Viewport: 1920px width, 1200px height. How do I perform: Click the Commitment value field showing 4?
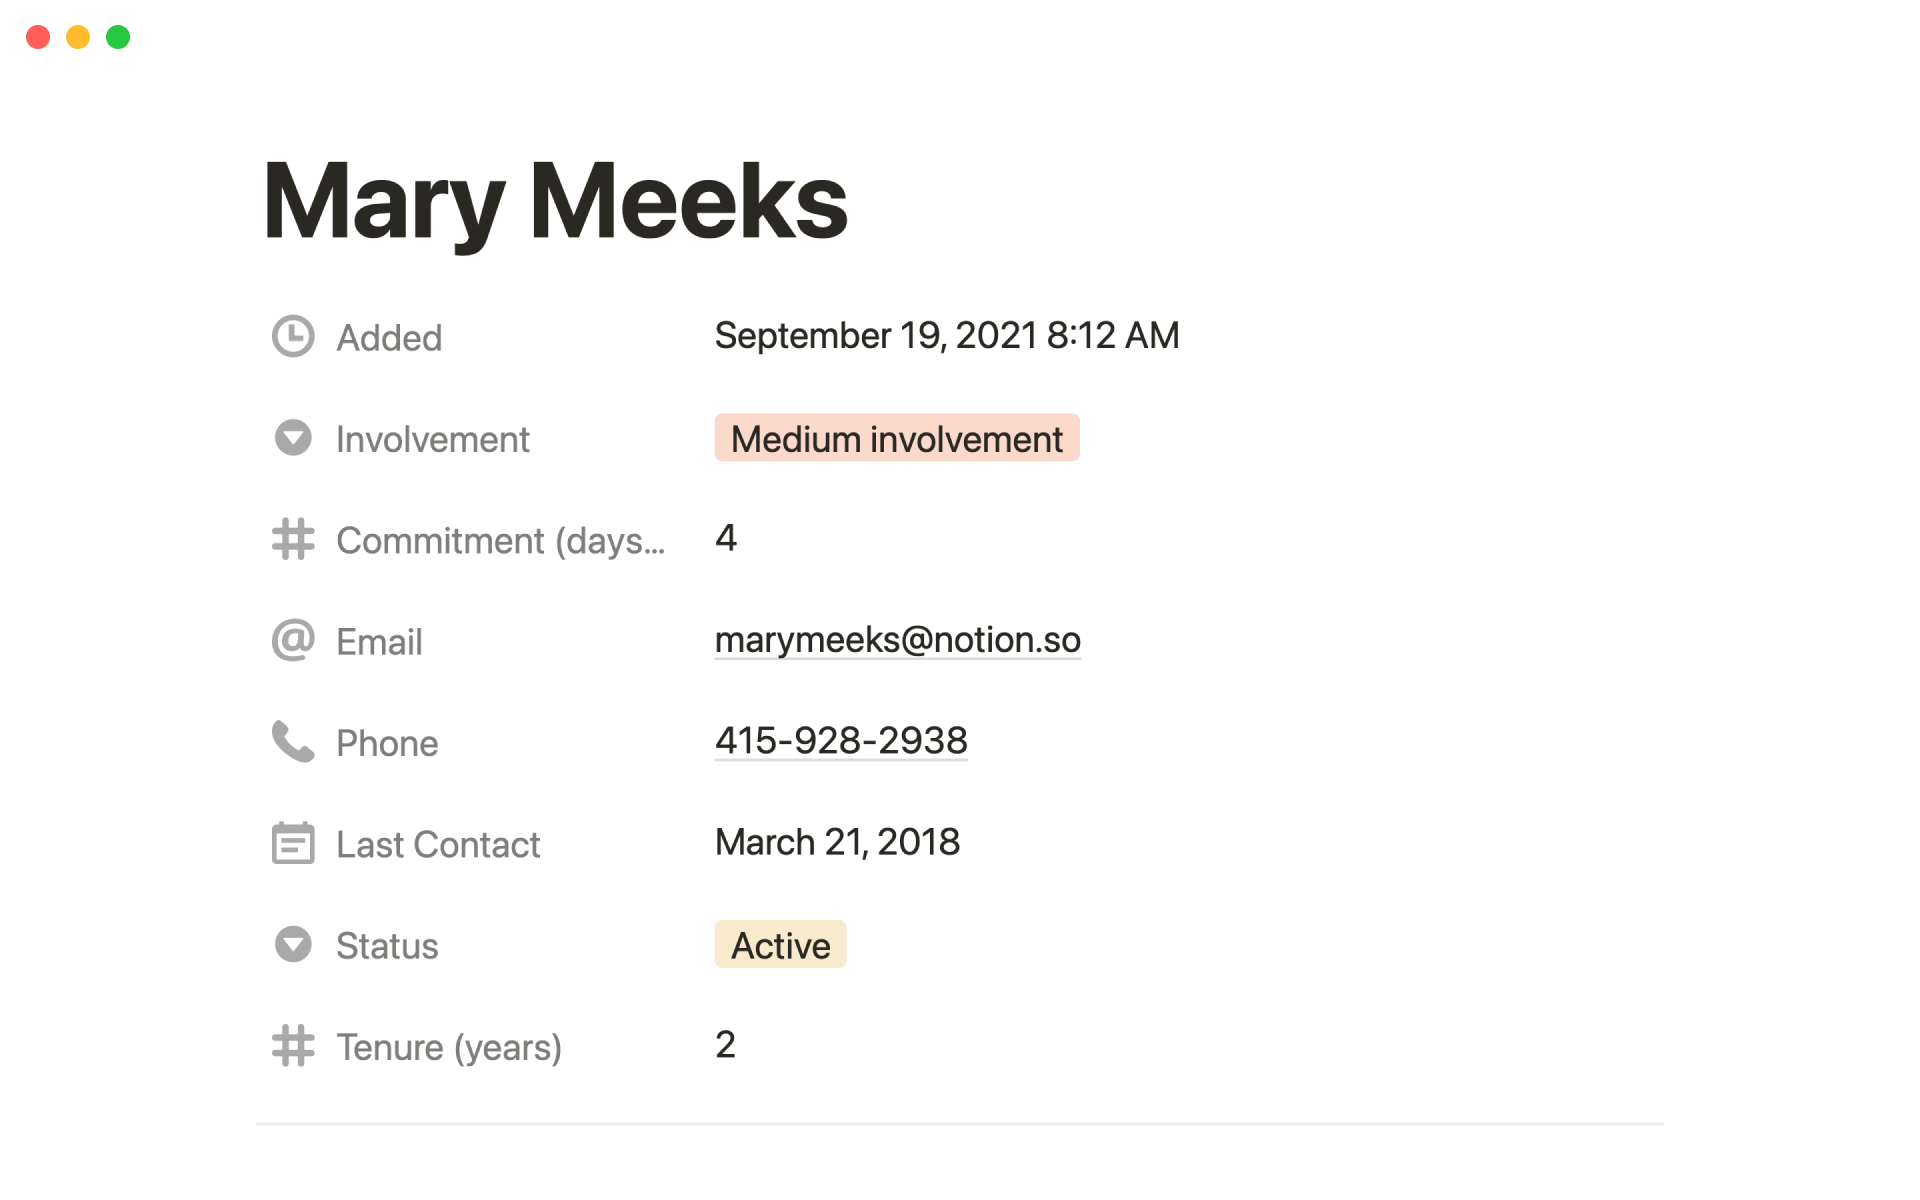coord(726,538)
